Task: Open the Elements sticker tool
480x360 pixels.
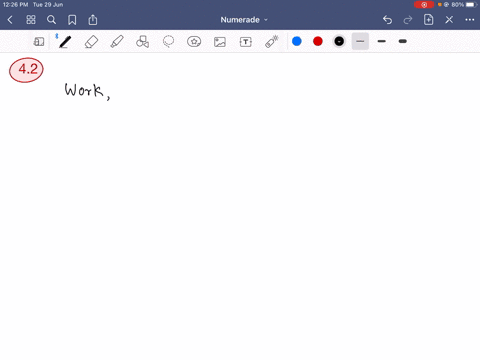Action: tap(194, 42)
